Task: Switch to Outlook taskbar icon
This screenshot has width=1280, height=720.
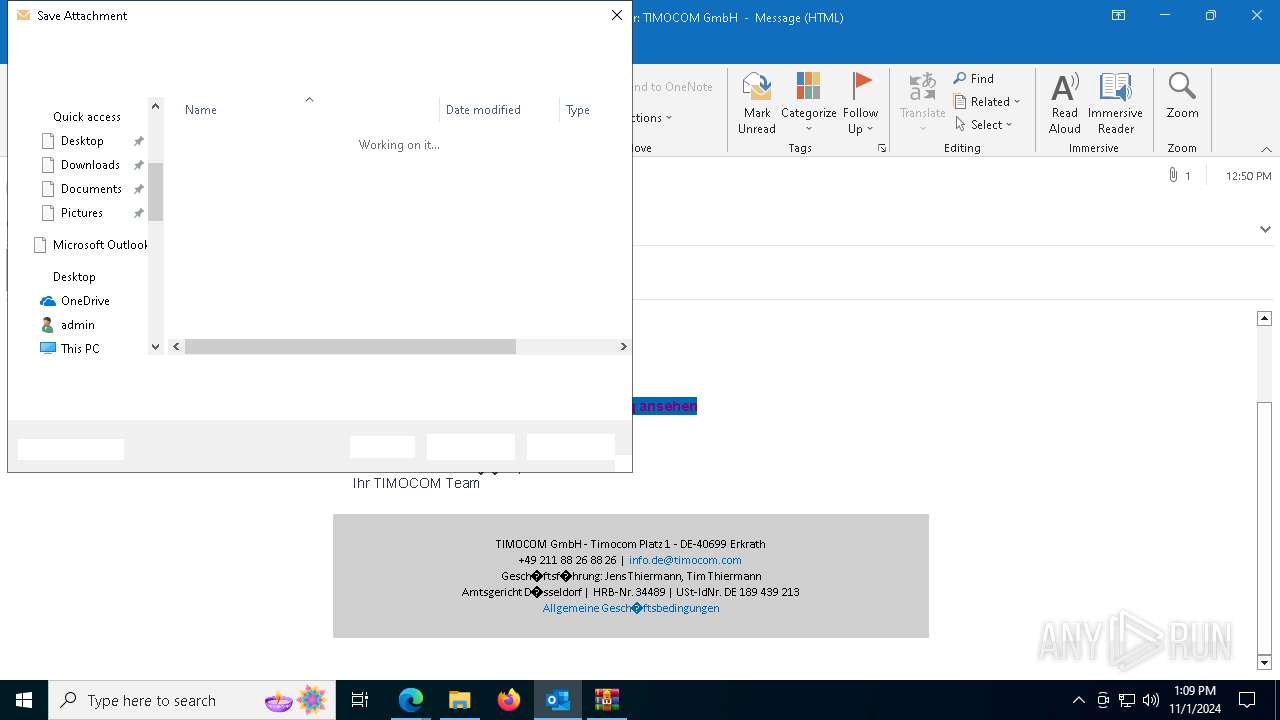Action: [x=558, y=700]
